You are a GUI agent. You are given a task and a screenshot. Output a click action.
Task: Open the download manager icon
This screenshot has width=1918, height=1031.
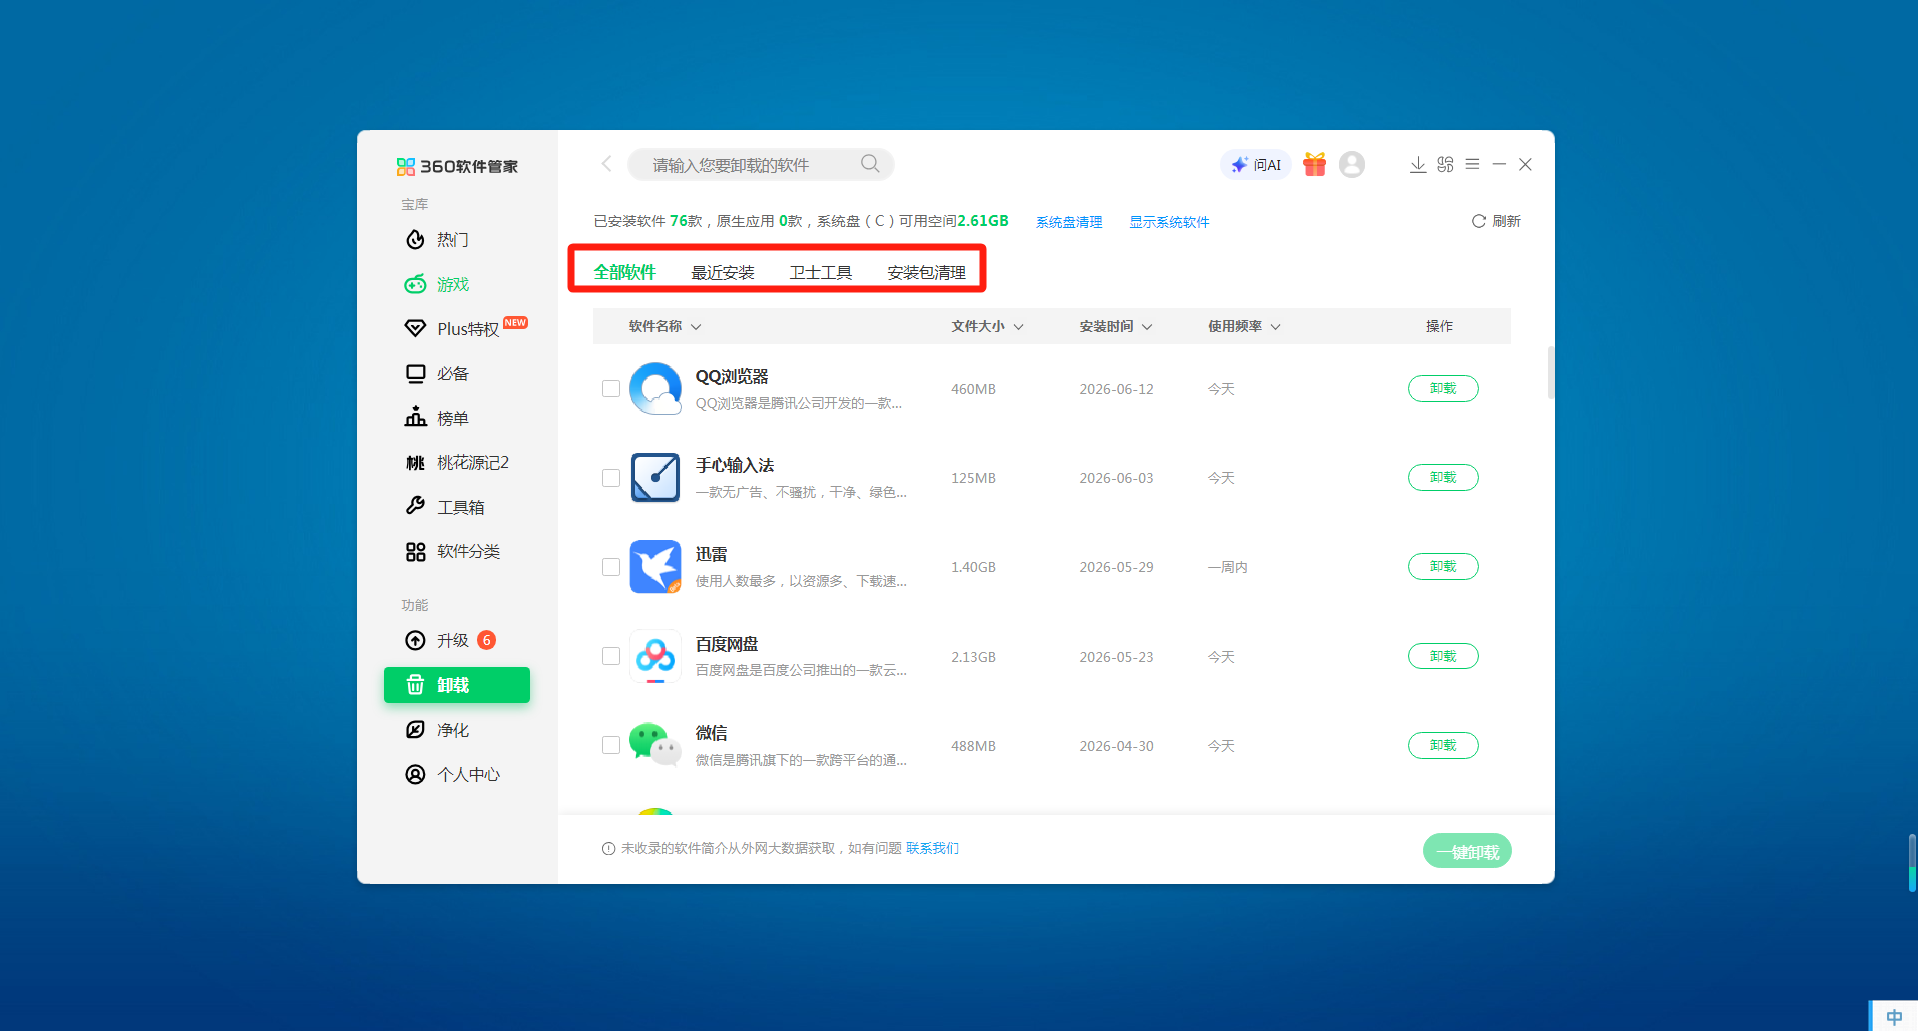pos(1418,164)
